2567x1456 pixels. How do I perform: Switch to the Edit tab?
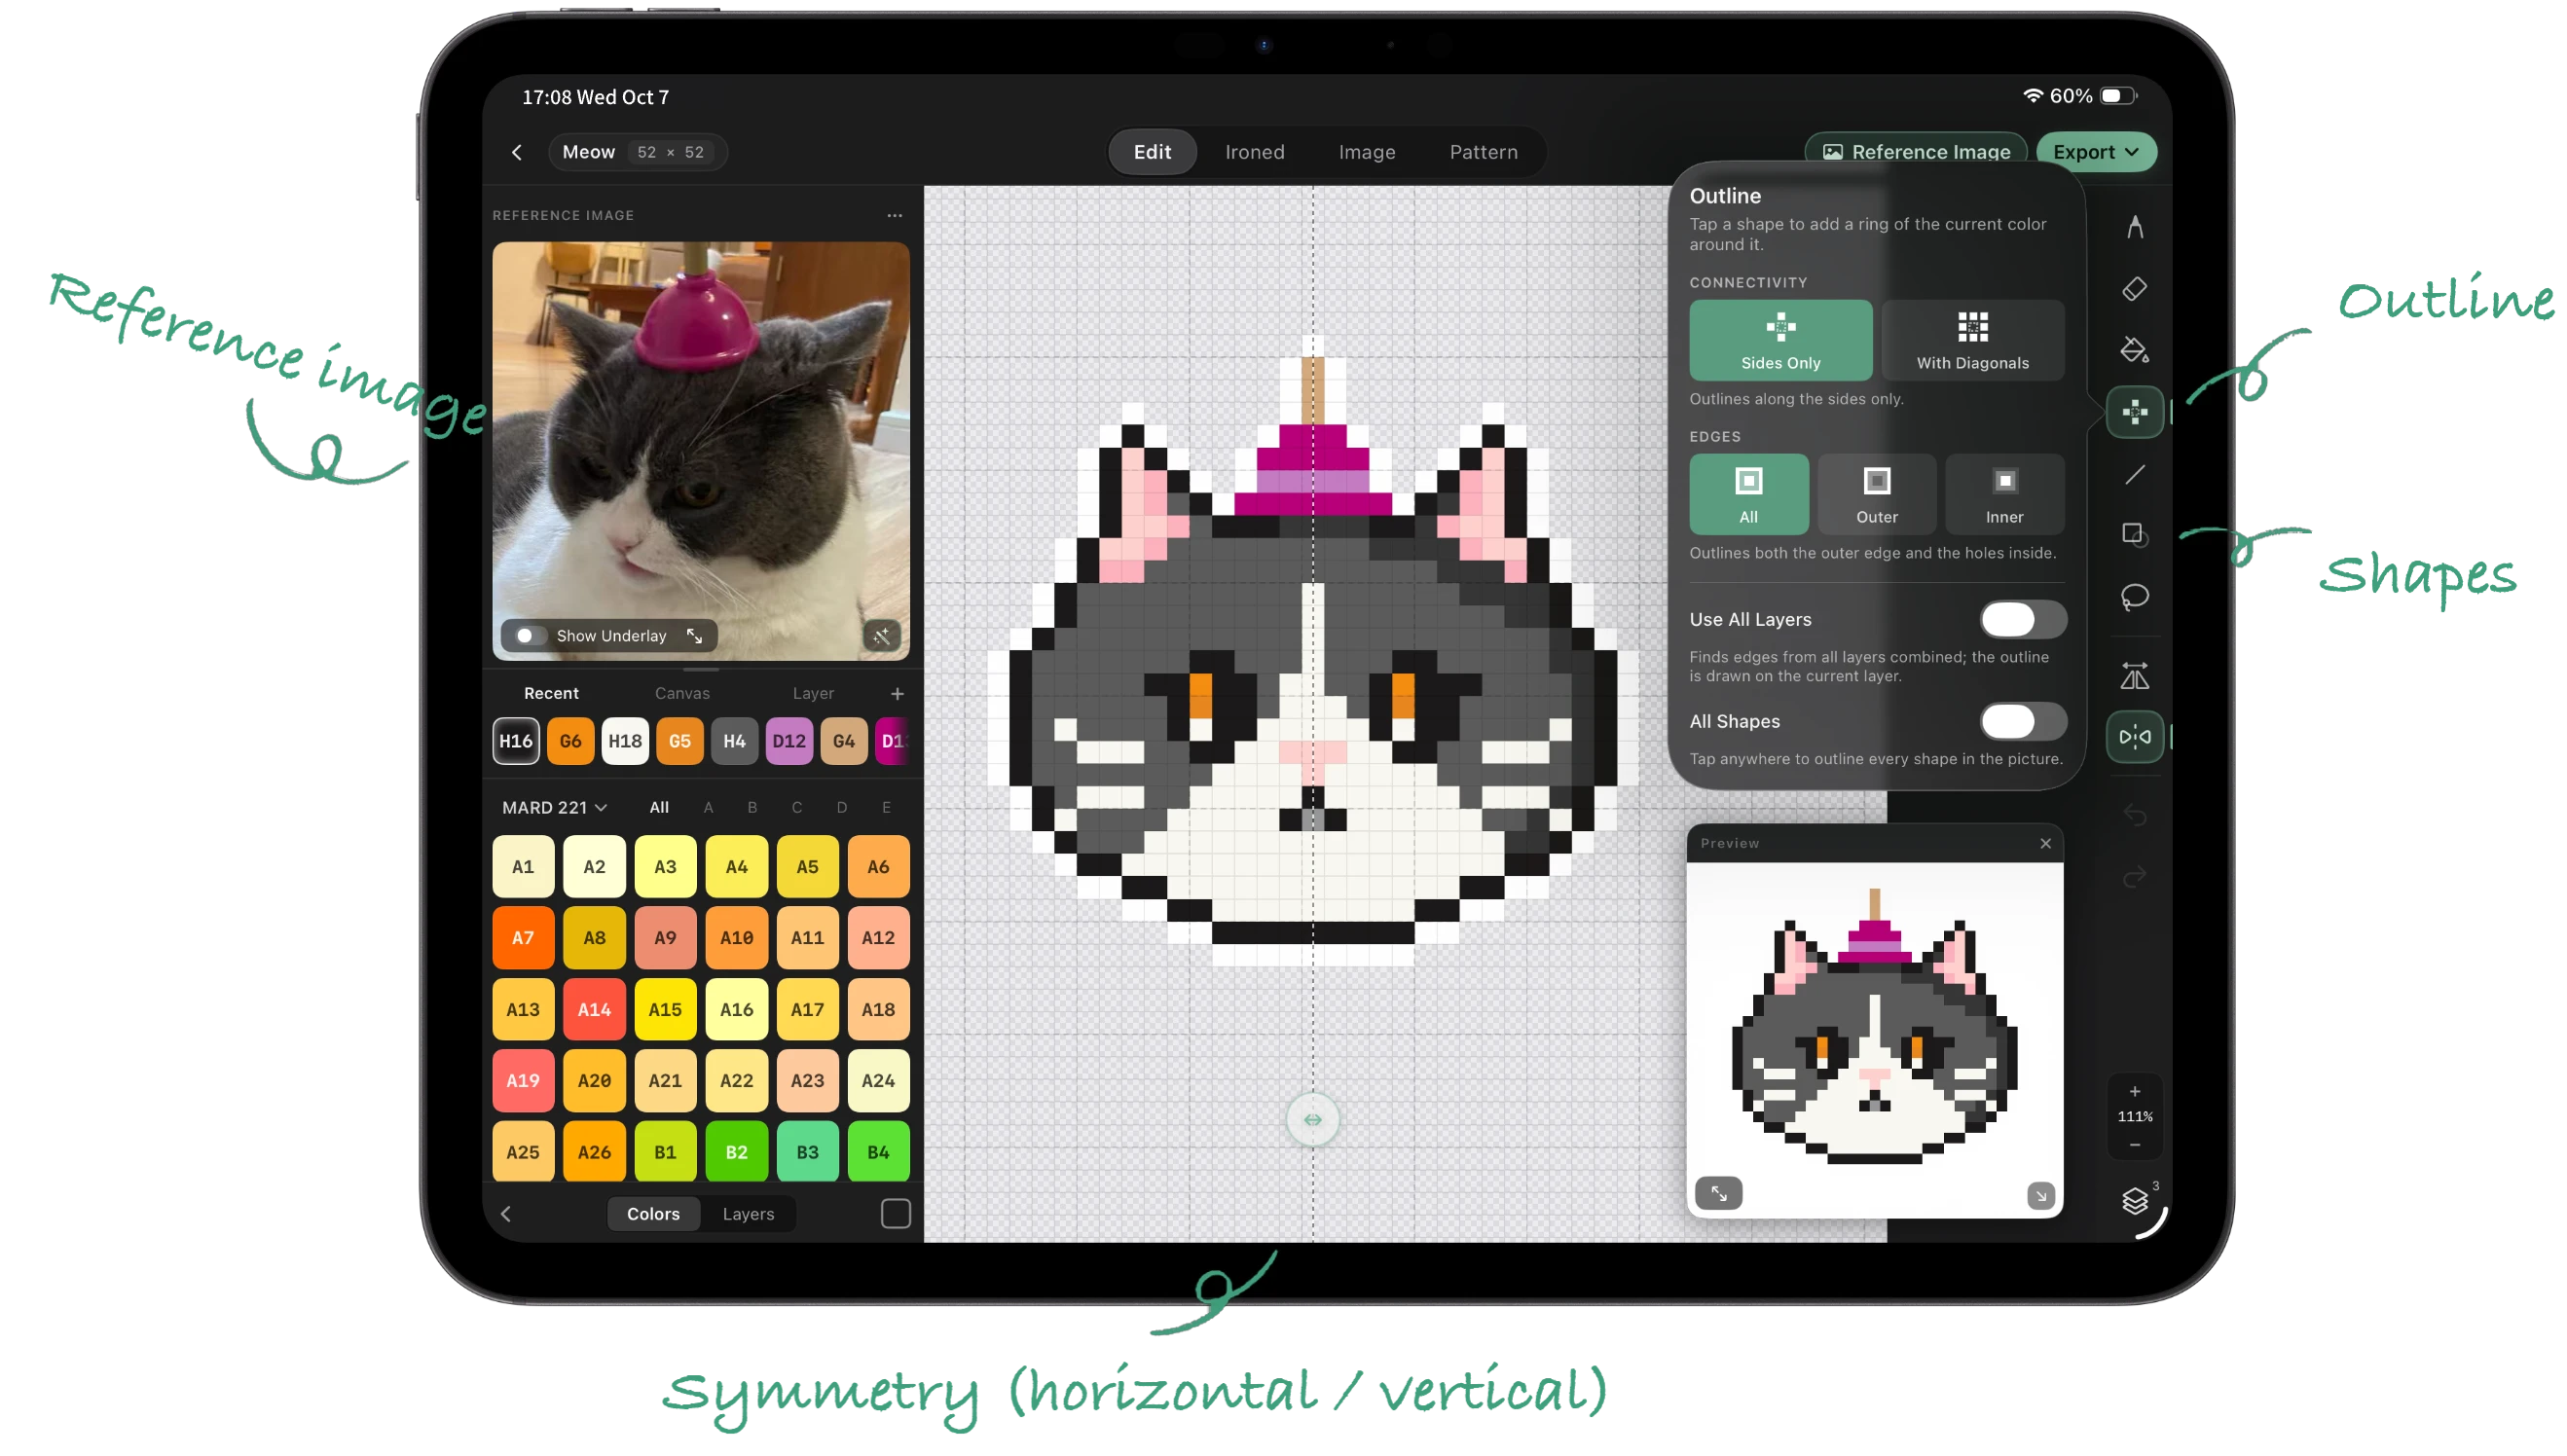[1152, 152]
